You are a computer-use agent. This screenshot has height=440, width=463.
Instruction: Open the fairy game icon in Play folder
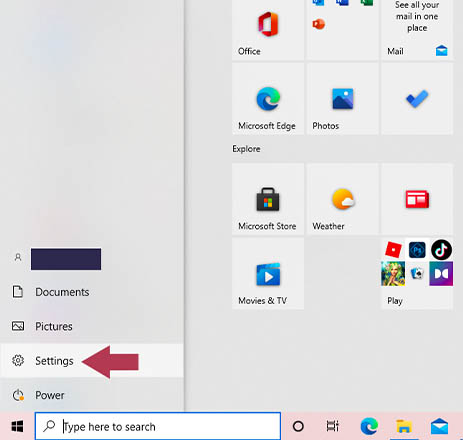[393, 274]
